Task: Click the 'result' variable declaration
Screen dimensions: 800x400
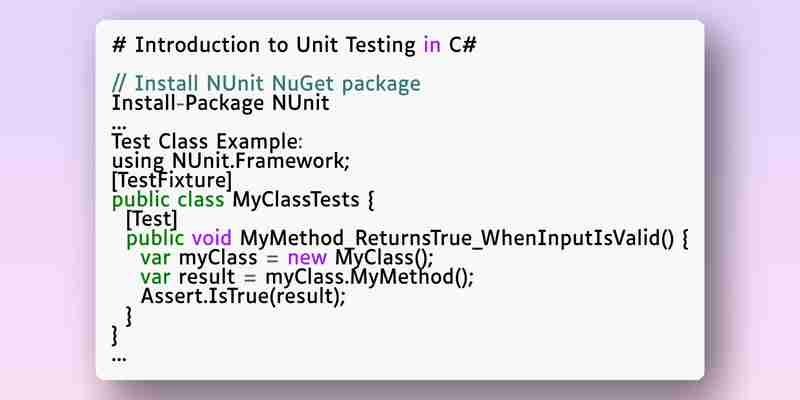Action: tap(207, 277)
